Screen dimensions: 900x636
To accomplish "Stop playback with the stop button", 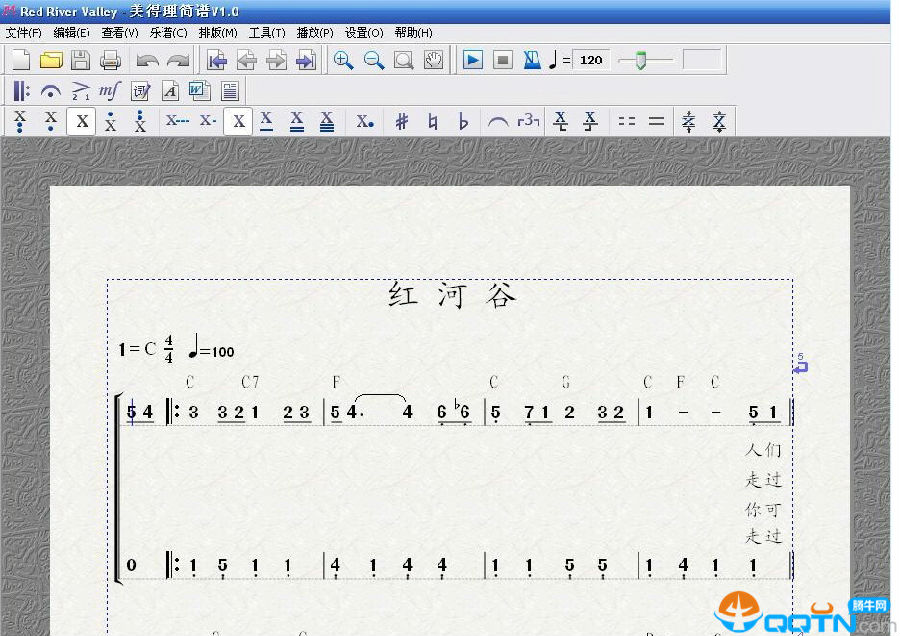I will pyautogui.click(x=503, y=60).
